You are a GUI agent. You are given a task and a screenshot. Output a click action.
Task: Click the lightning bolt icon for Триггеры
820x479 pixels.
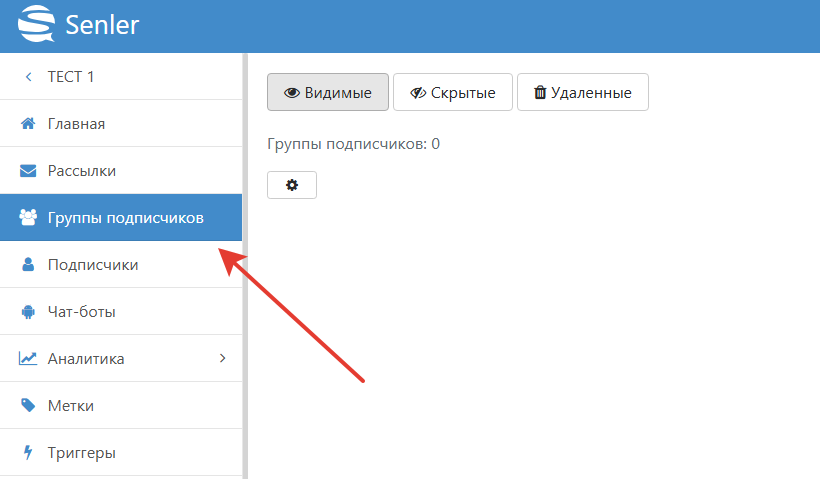pos(28,453)
